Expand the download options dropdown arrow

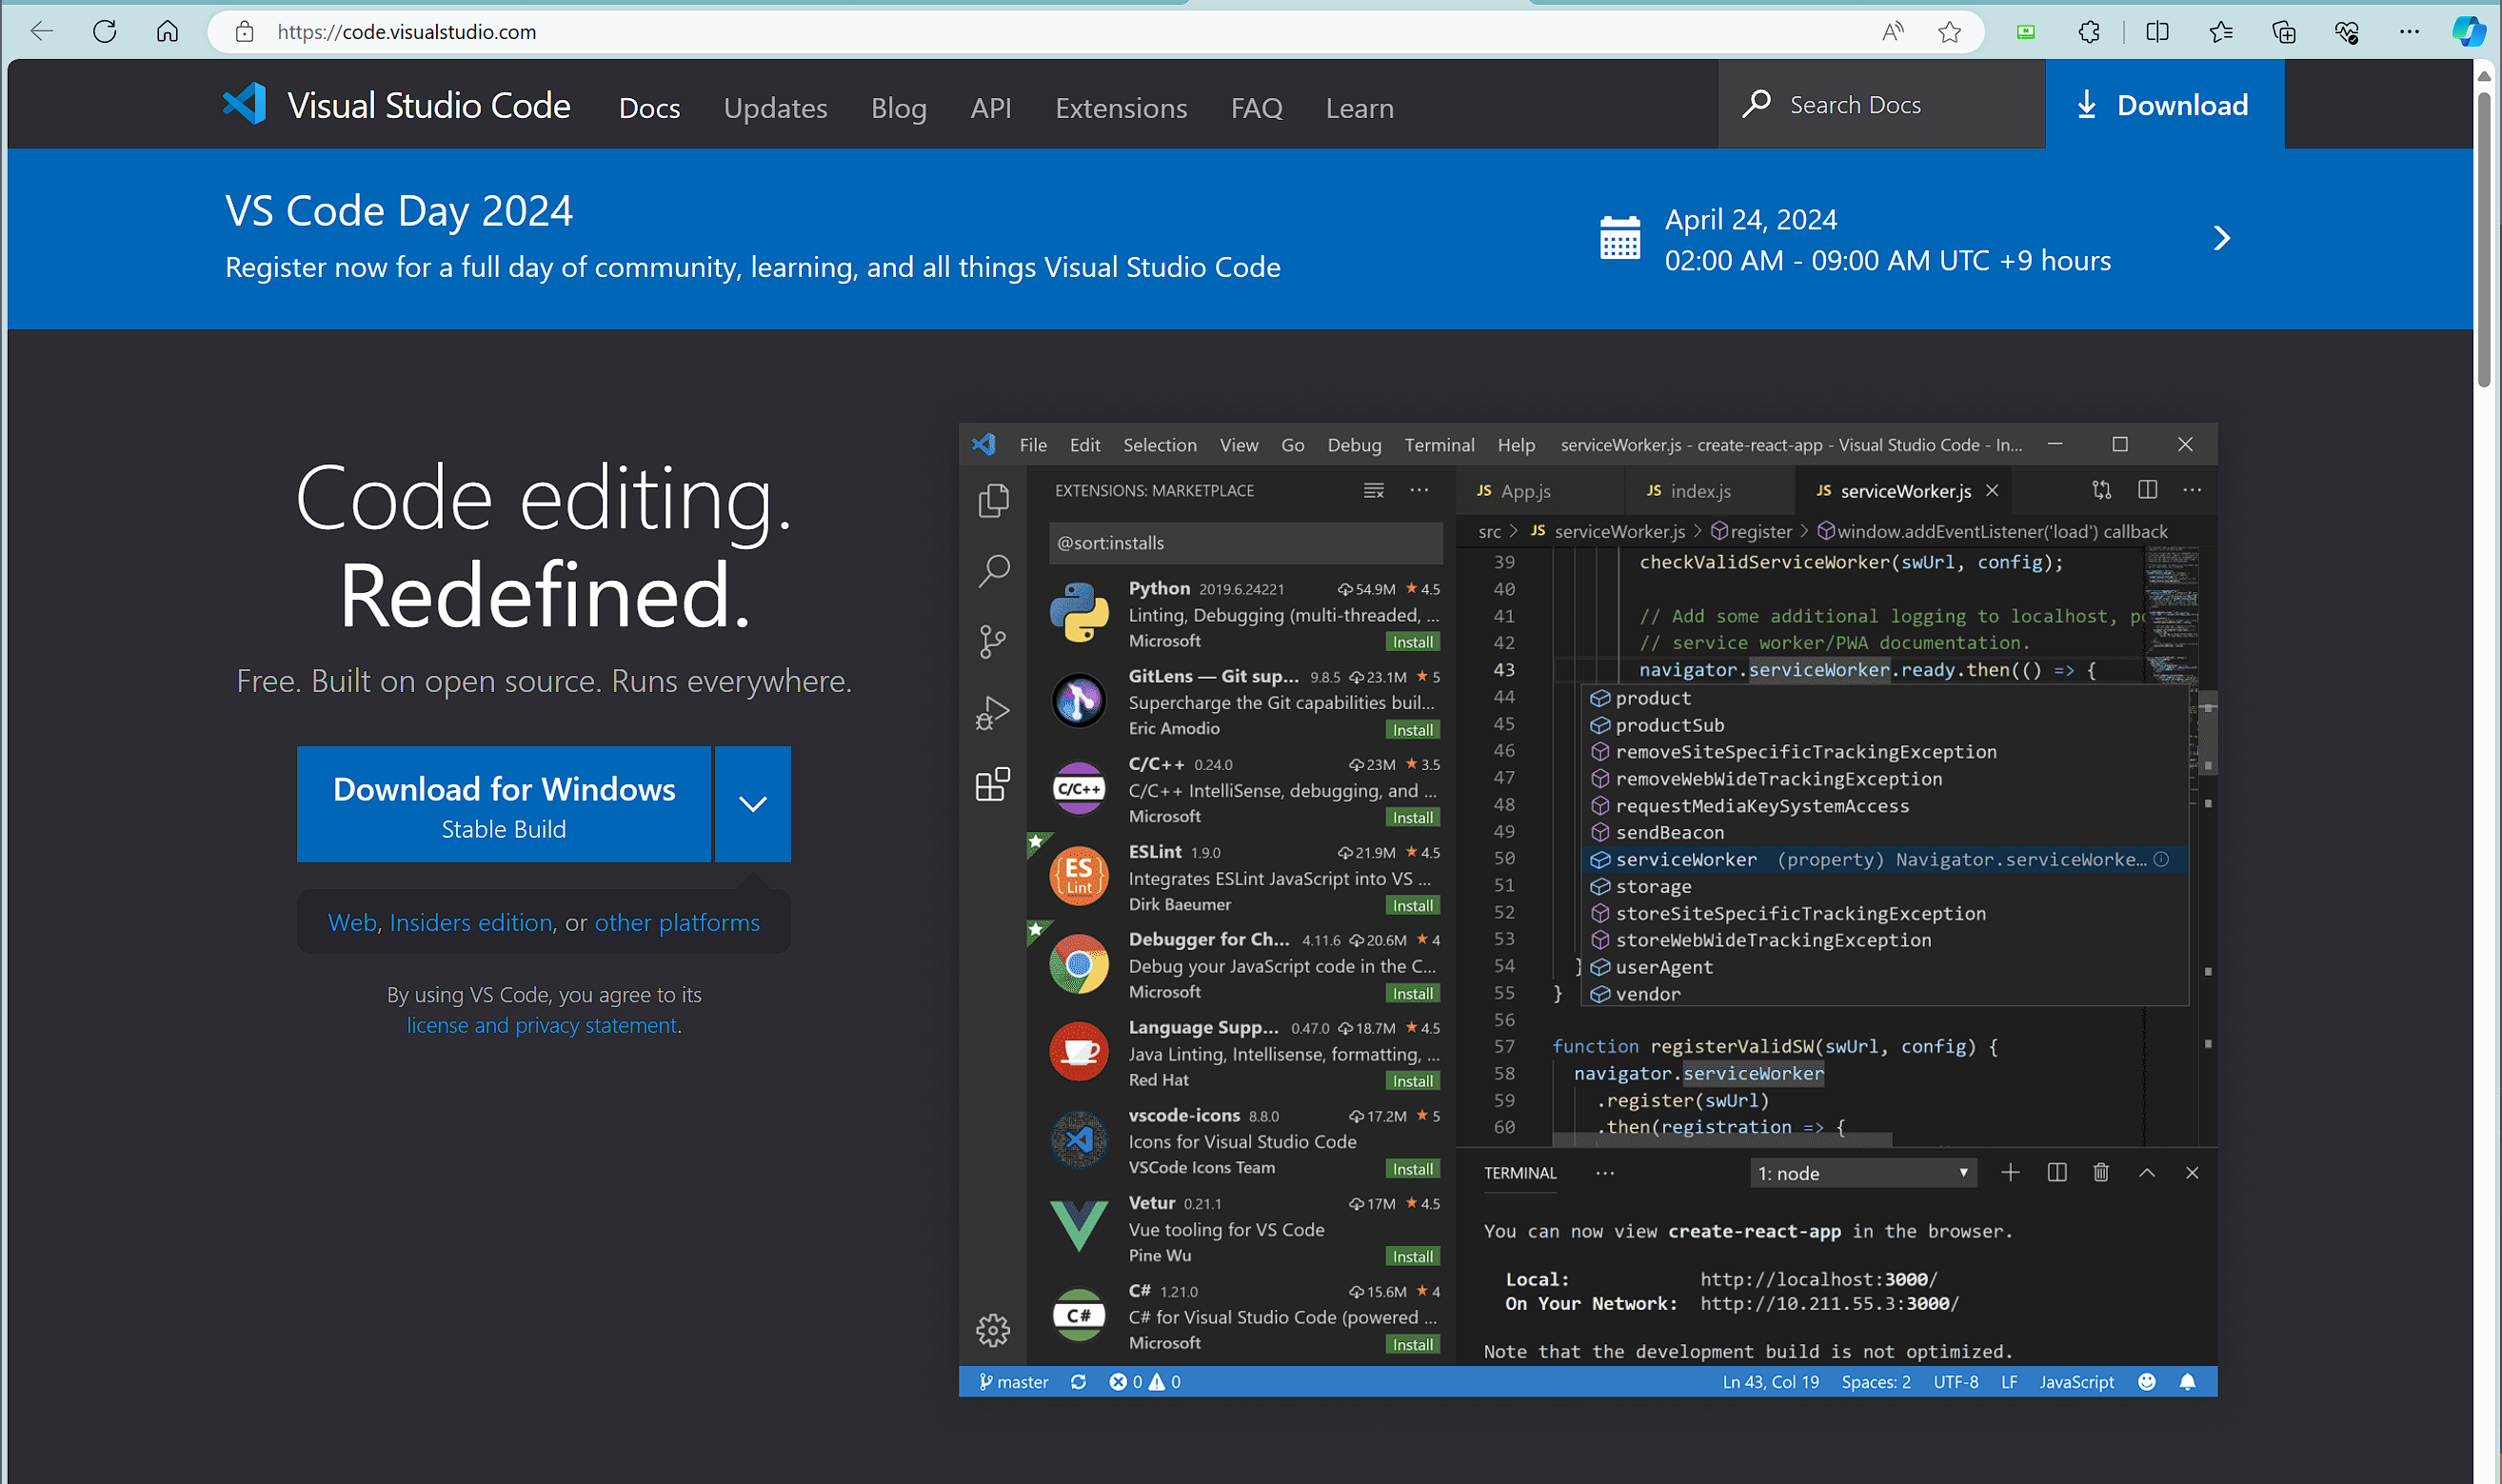[752, 803]
